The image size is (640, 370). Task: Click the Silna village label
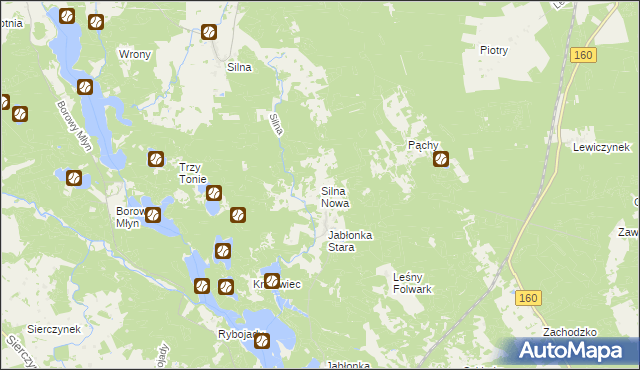(239, 67)
